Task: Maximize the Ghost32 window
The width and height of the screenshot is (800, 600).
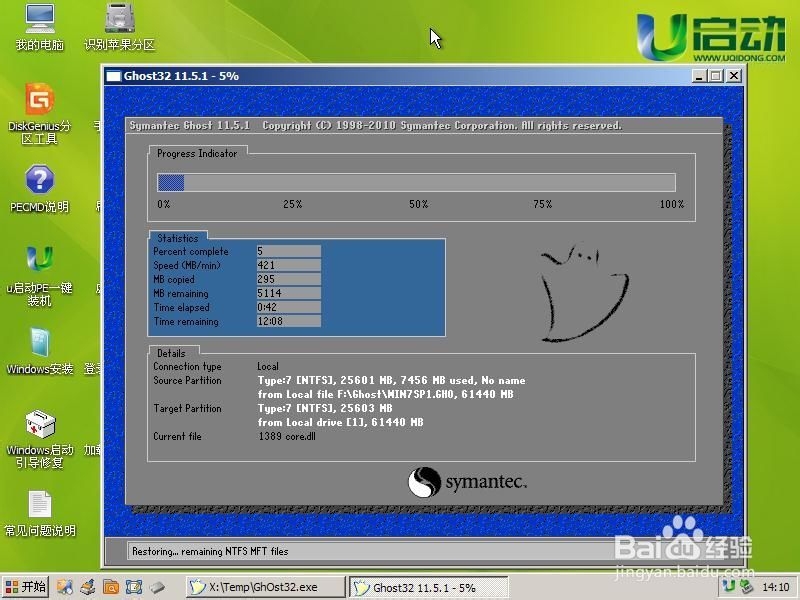Action: 716,76
